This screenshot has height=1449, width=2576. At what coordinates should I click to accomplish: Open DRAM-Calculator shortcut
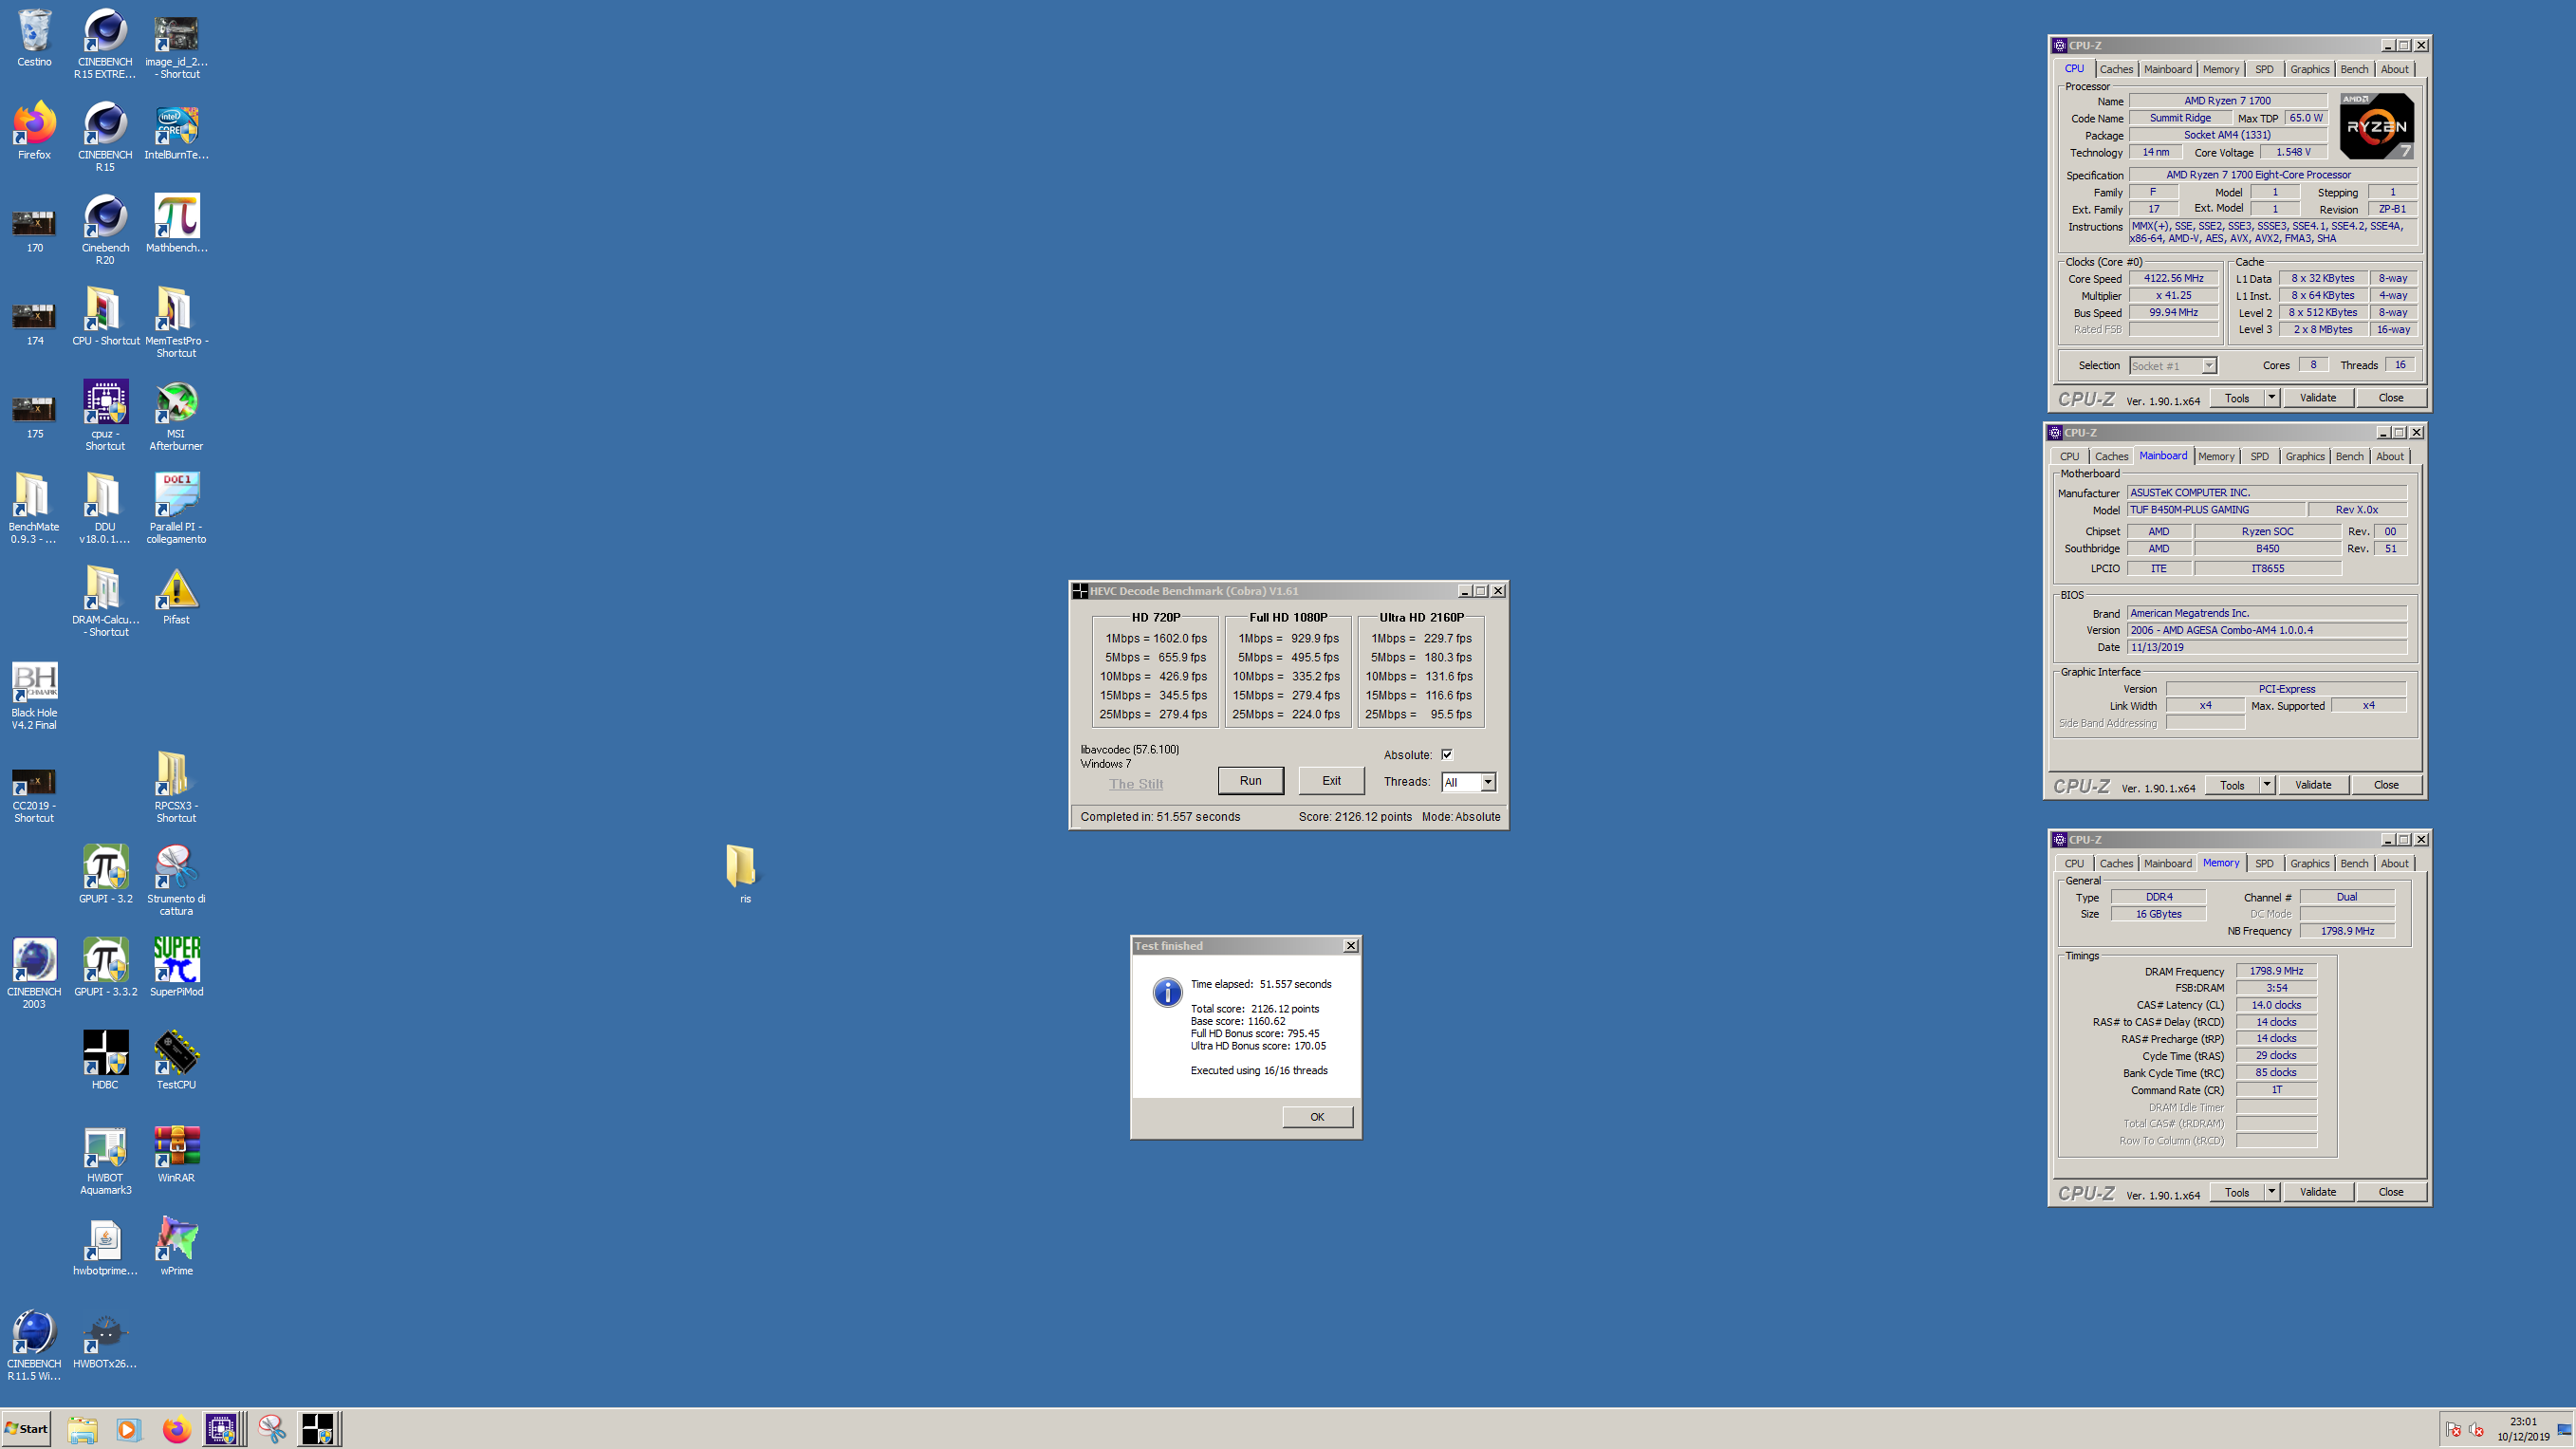(105, 602)
